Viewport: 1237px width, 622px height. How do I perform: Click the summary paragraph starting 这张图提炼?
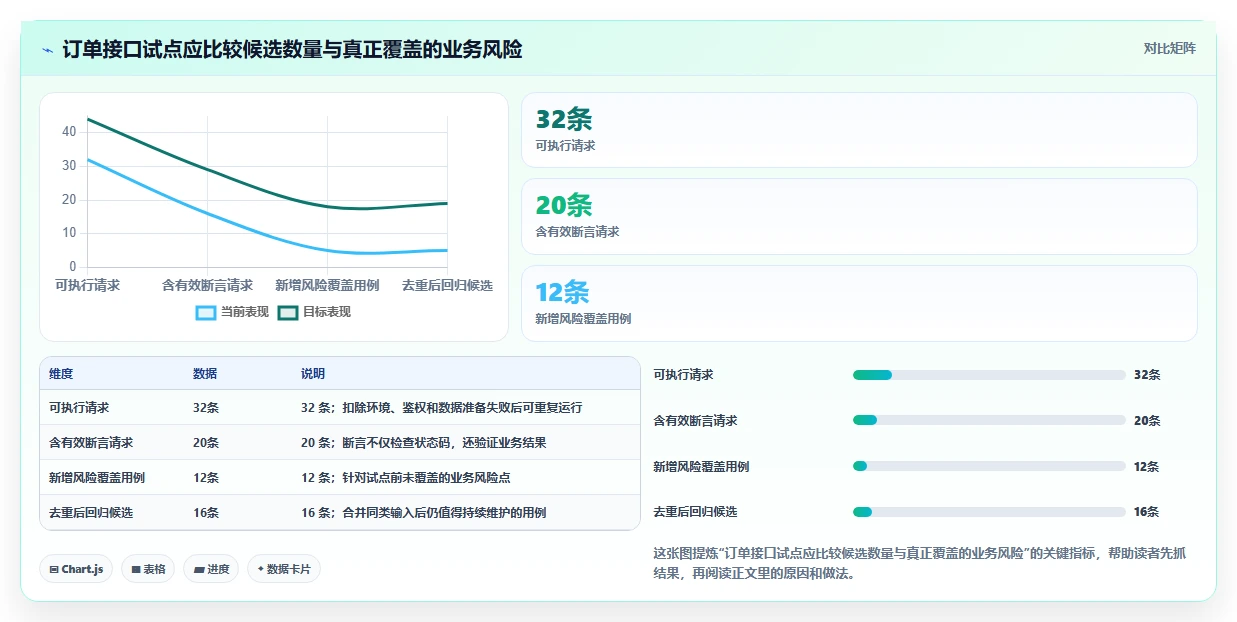[x=920, y=563]
